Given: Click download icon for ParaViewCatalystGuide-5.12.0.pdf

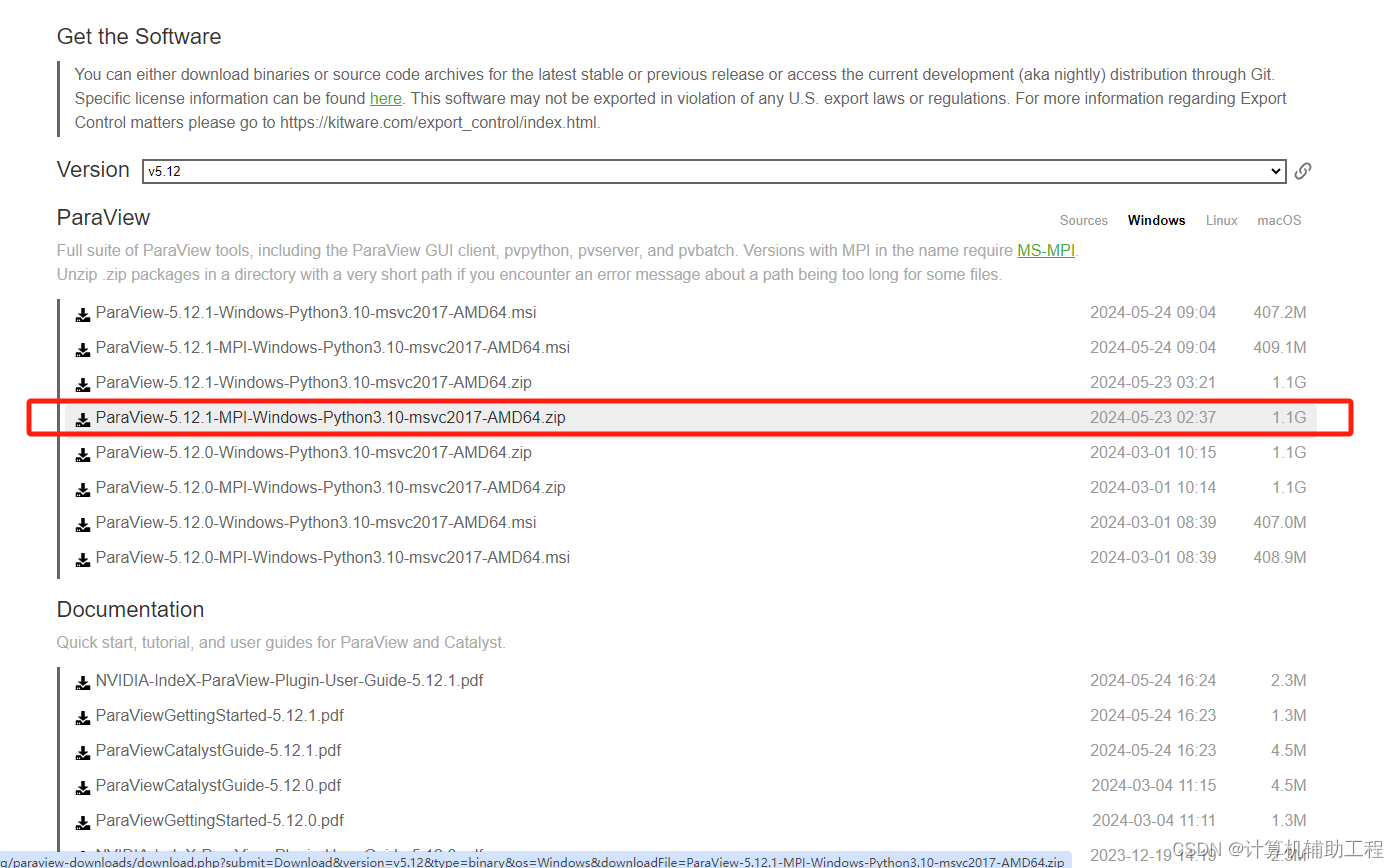Looking at the screenshot, I should [x=83, y=788].
